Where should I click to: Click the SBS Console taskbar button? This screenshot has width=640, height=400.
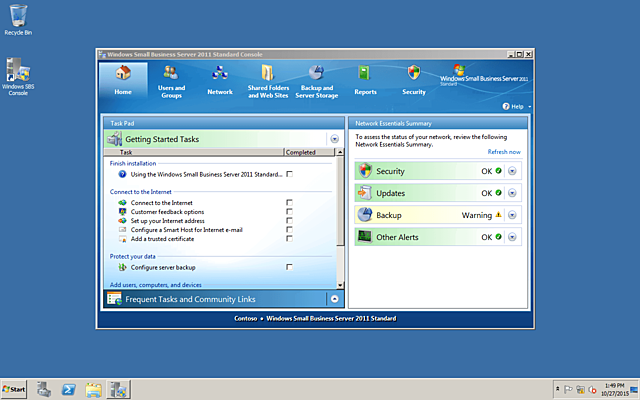coord(118,389)
